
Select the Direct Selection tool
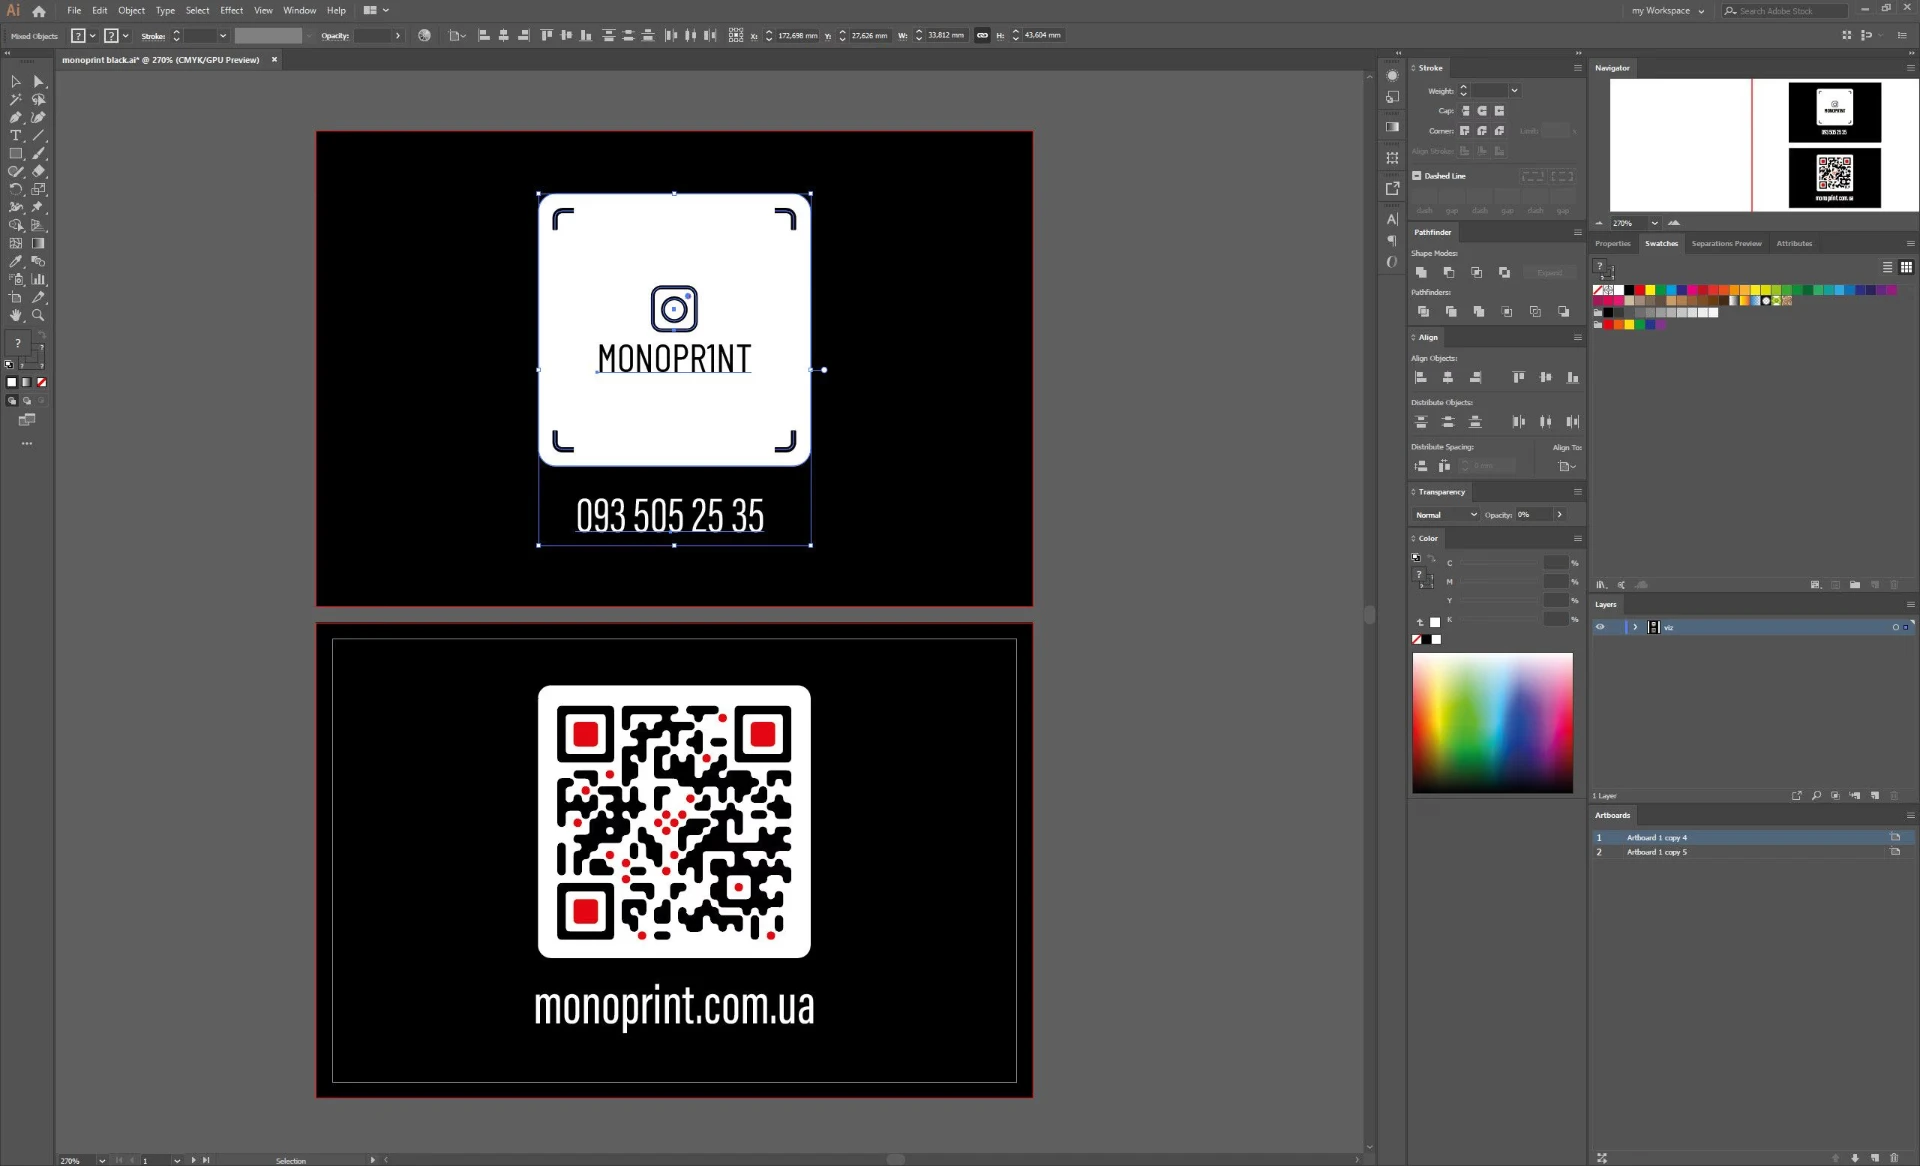[39, 82]
